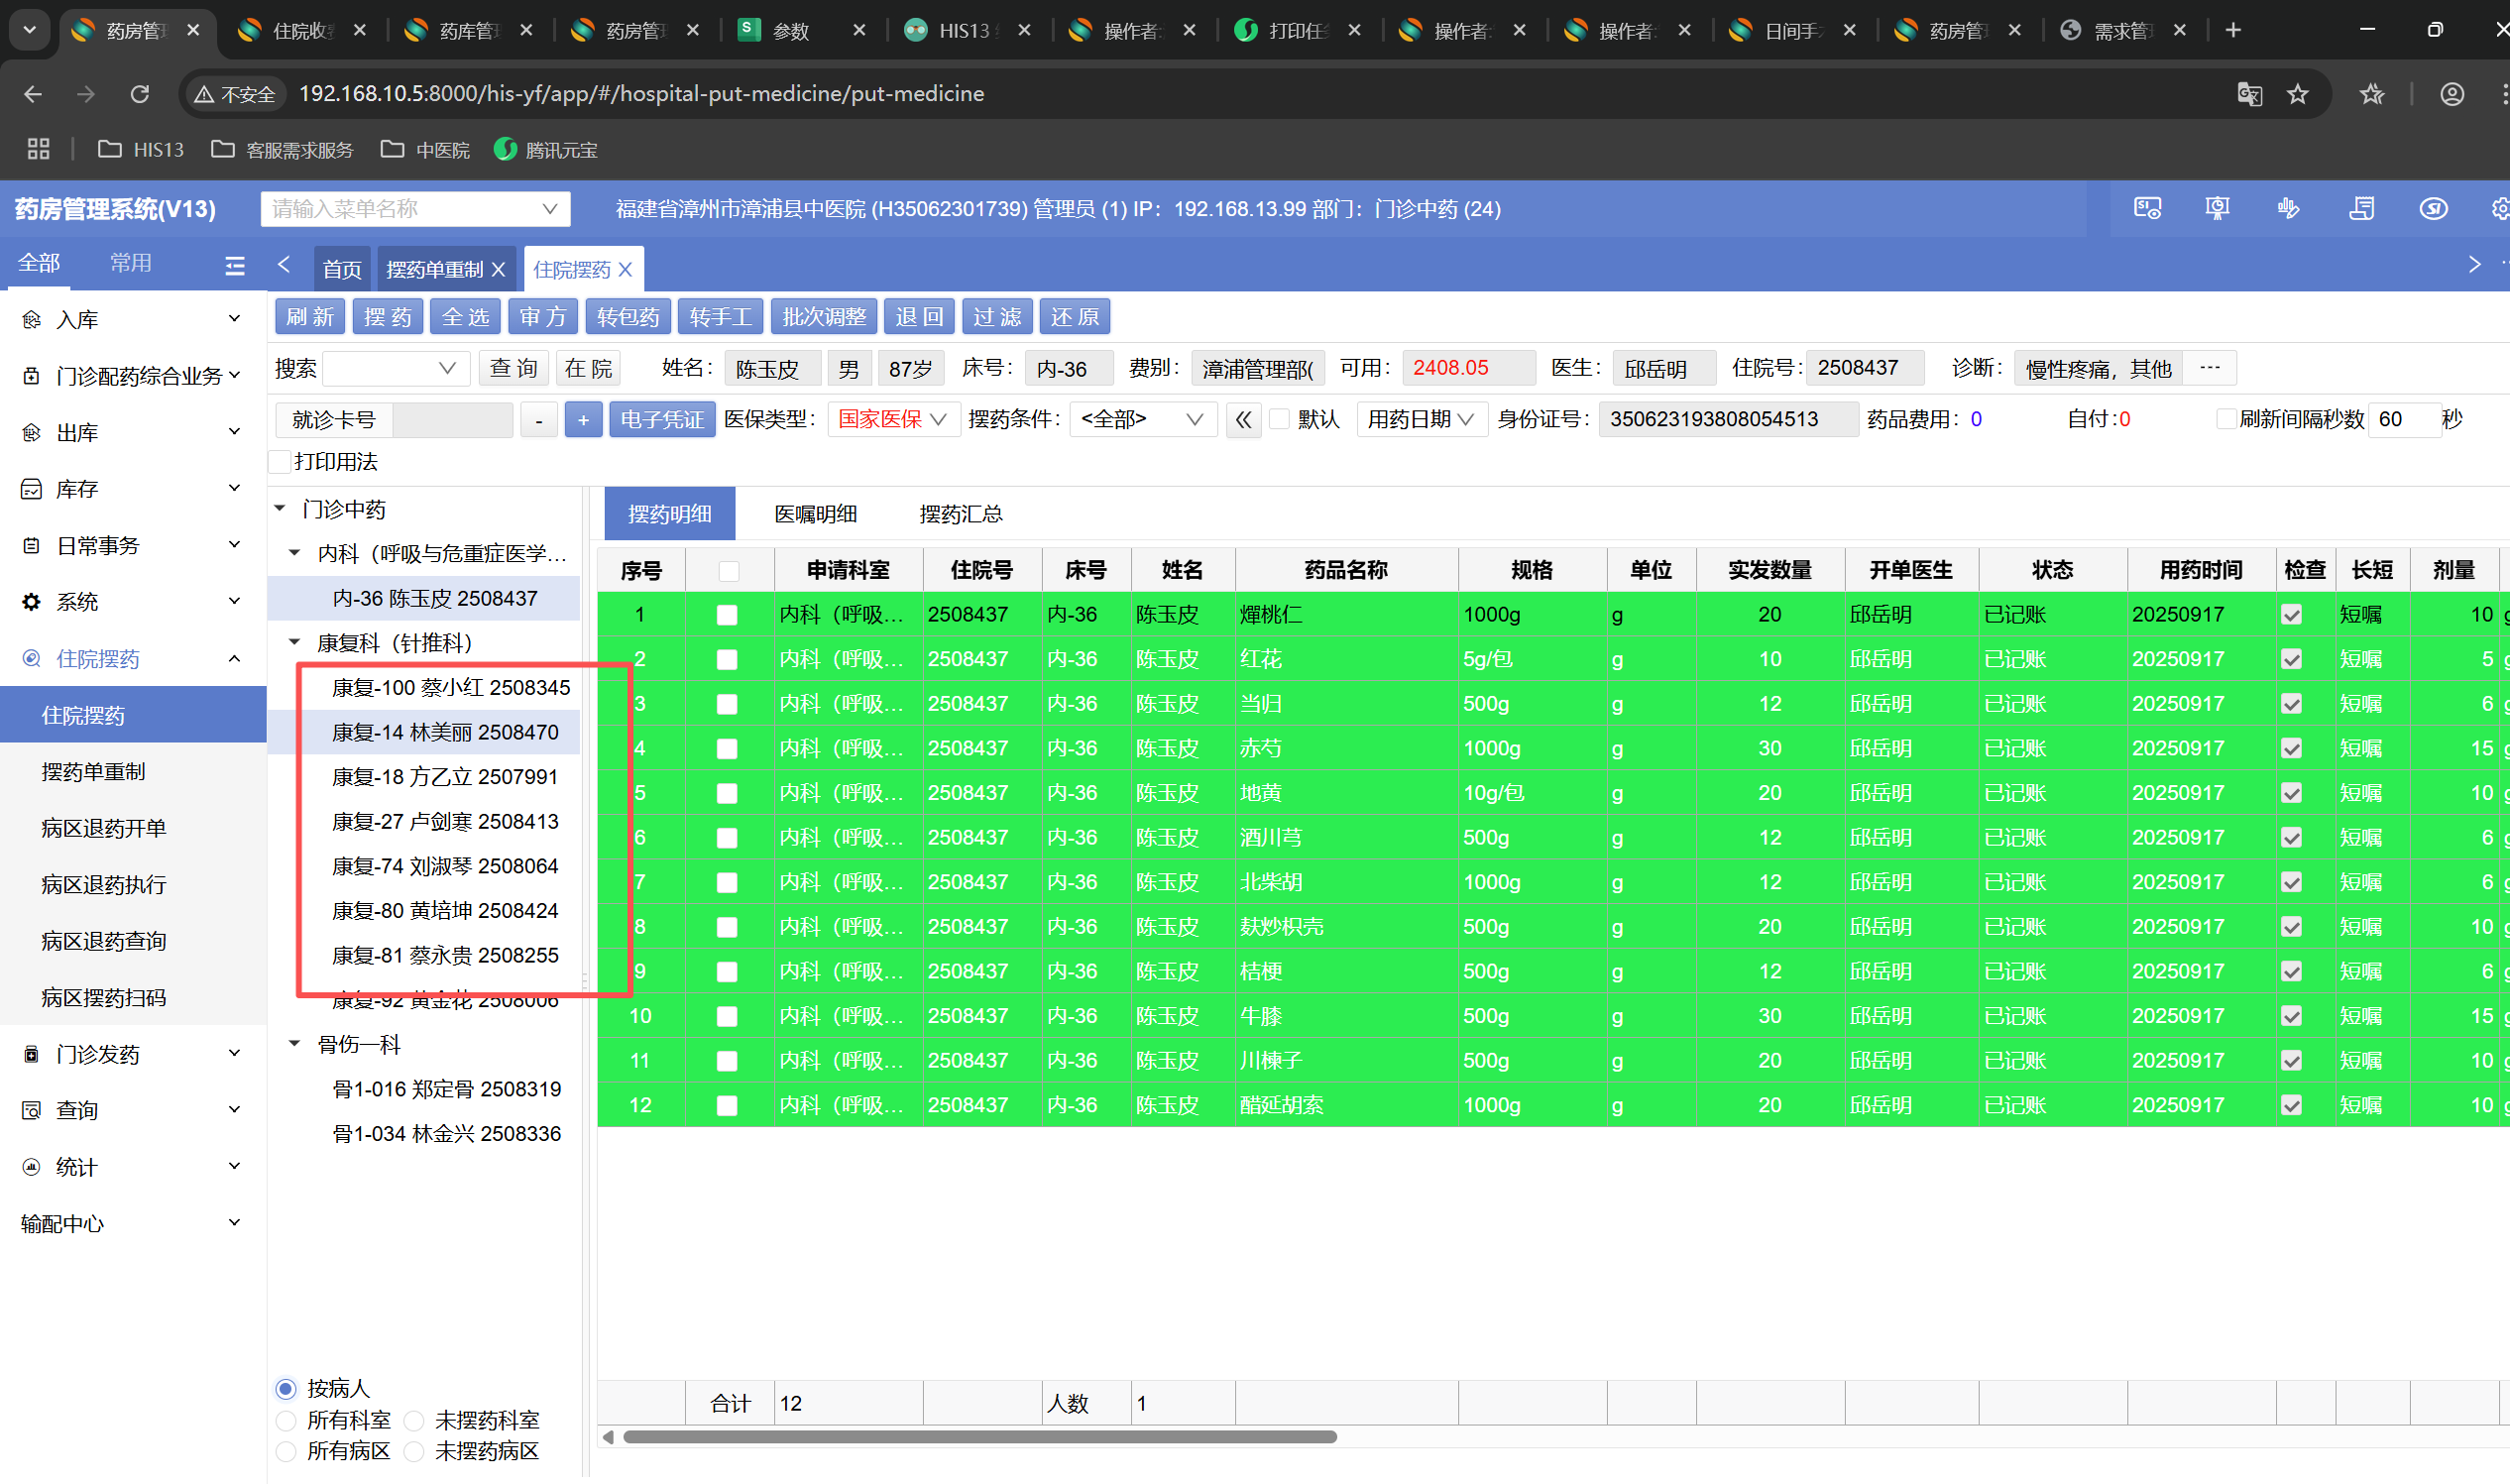
Task: Click the double-left-arrow collapse filter button
Action: pos(1243,419)
